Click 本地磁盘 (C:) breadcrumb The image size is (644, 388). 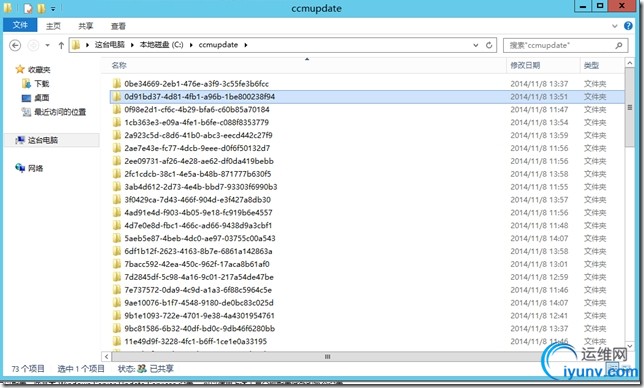(x=161, y=45)
